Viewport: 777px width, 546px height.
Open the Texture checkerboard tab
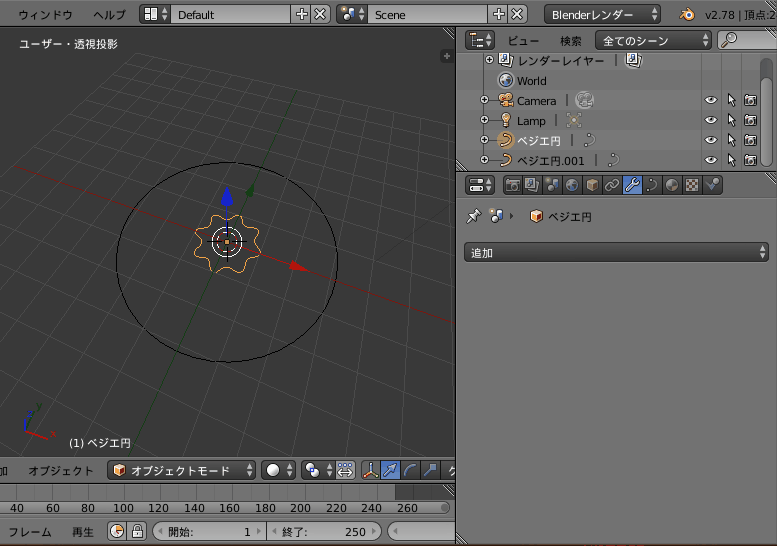(x=692, y=185)
